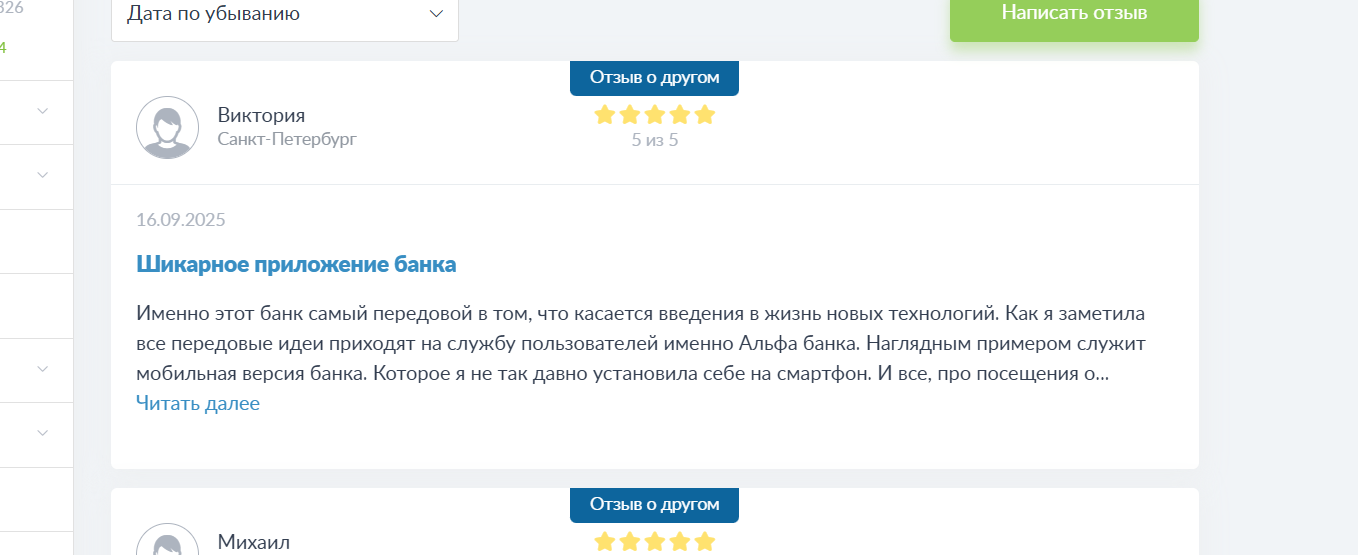Click the fifth star in Виктория's rating
Image resolution: width=1358 pixels, height=555 pixels.
click(705, 114)
